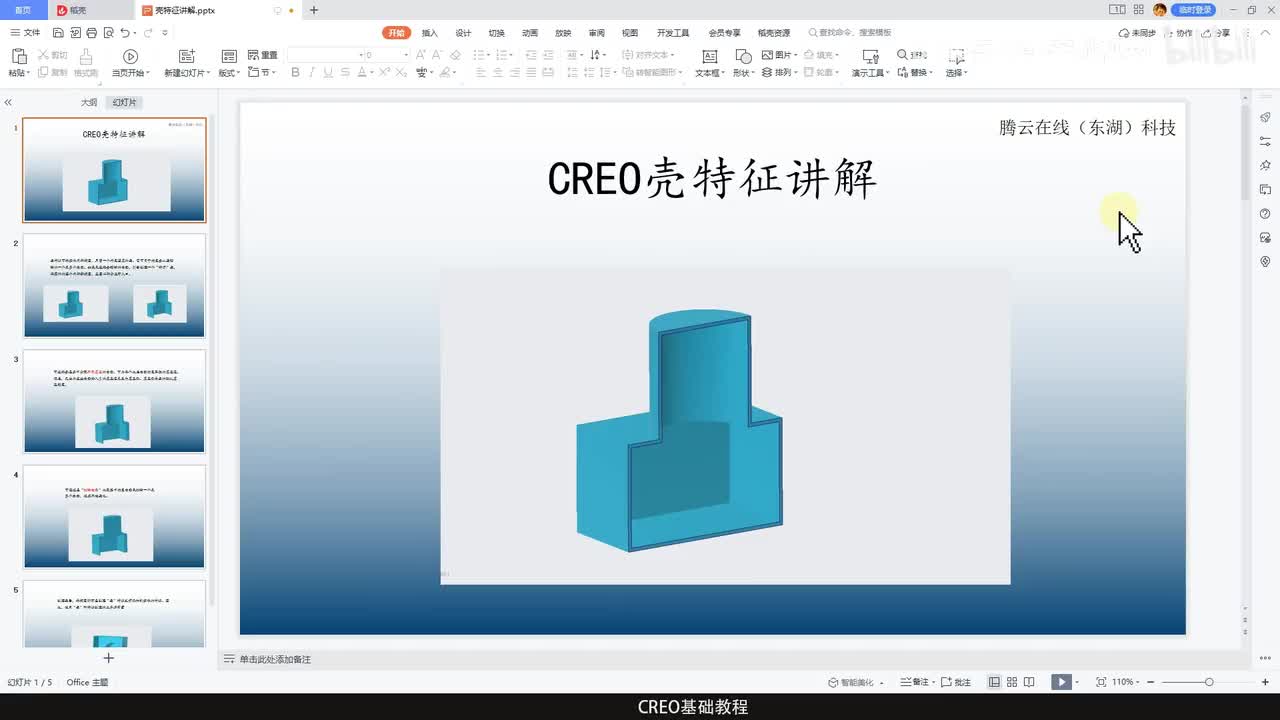
Task: Click the Increase Font Size icon
Action: [x=421, y=55]
